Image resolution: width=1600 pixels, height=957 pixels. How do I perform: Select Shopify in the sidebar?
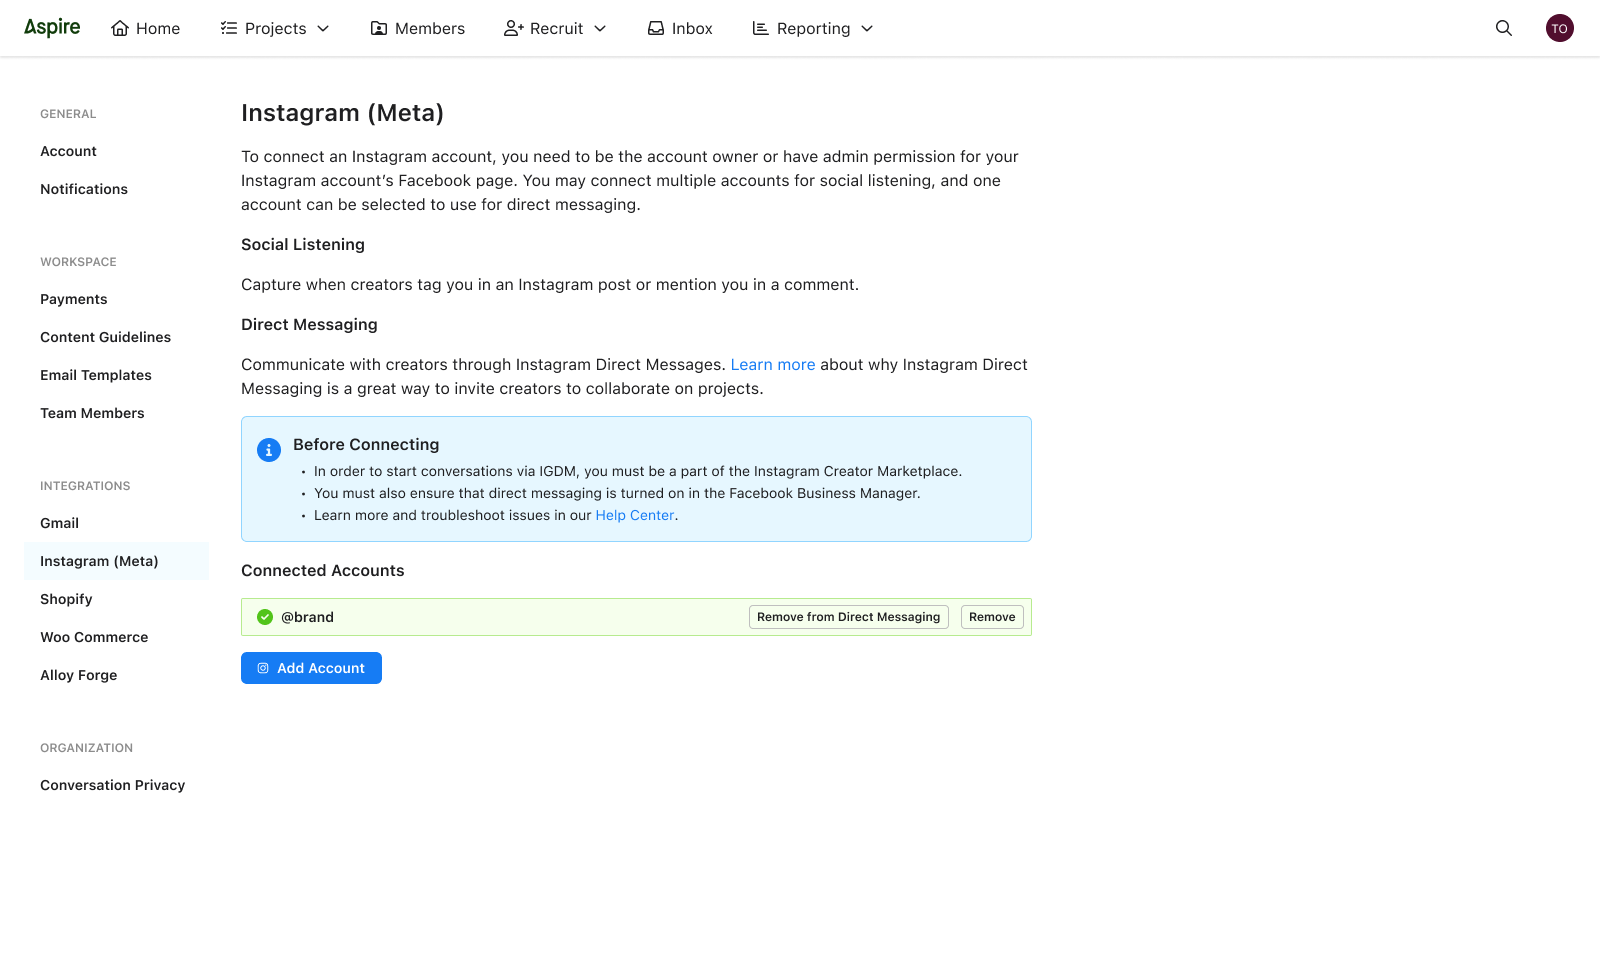(66, 599)
